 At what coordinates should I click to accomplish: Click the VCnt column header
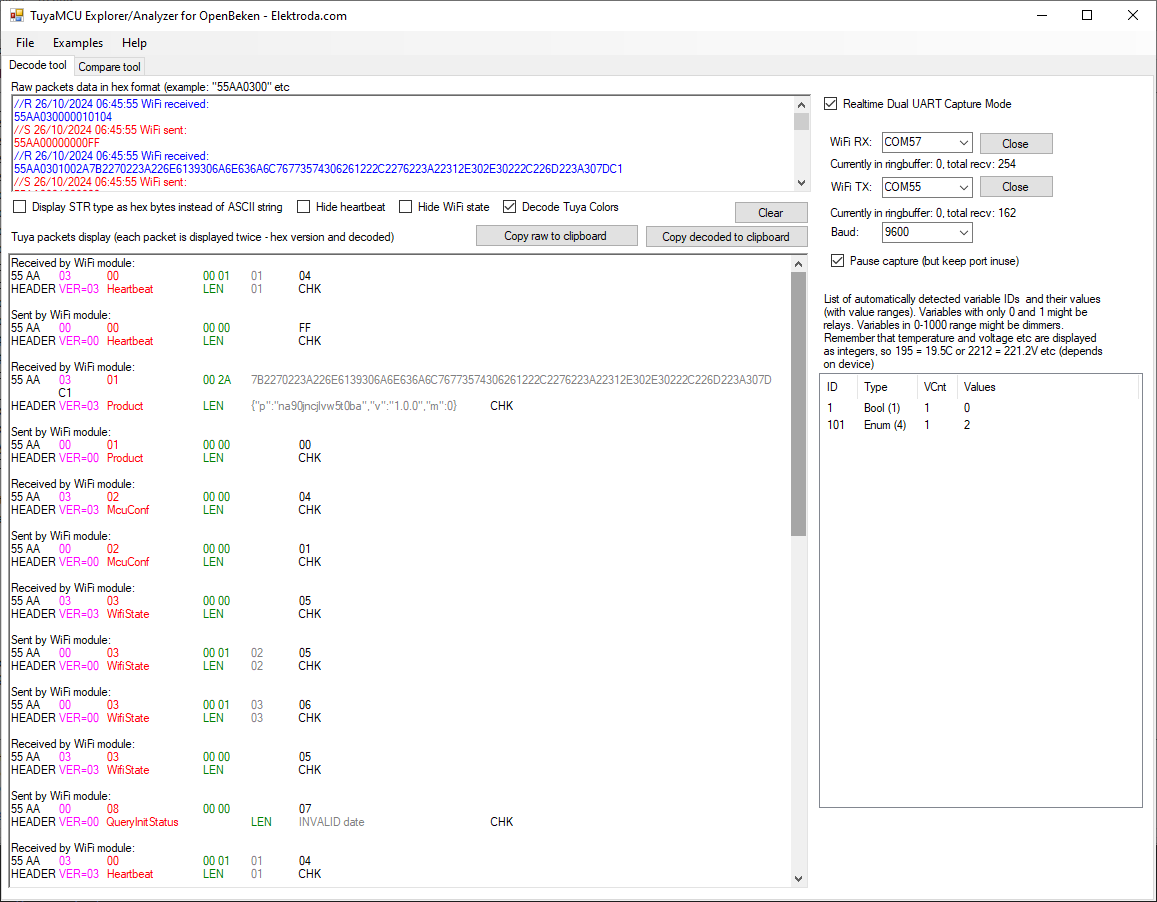click(936, 388)
